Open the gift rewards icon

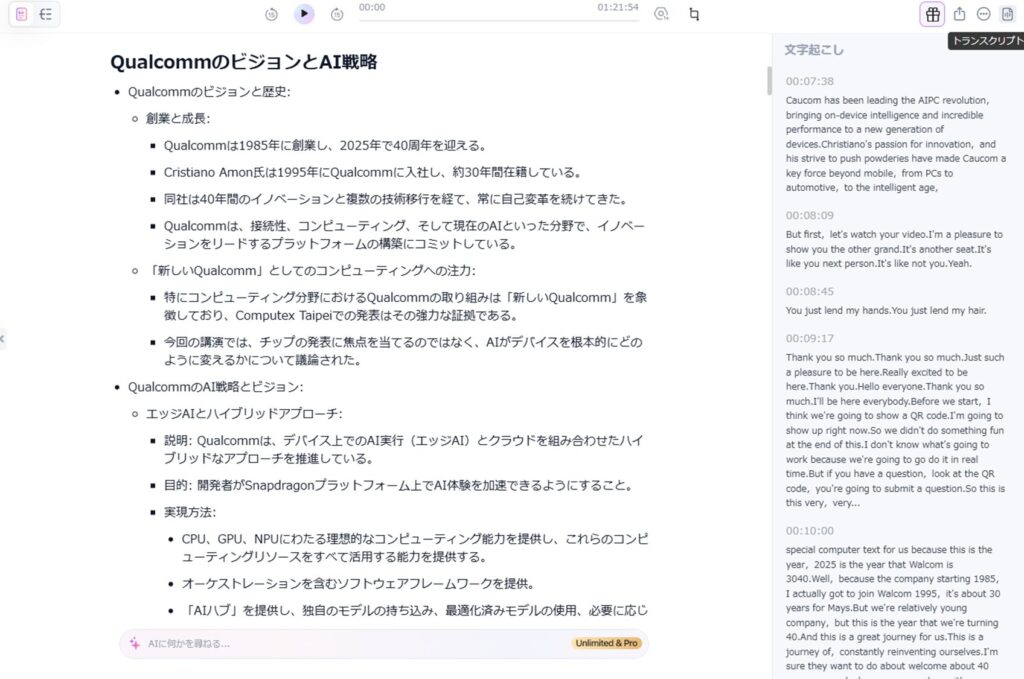[933, 14]
